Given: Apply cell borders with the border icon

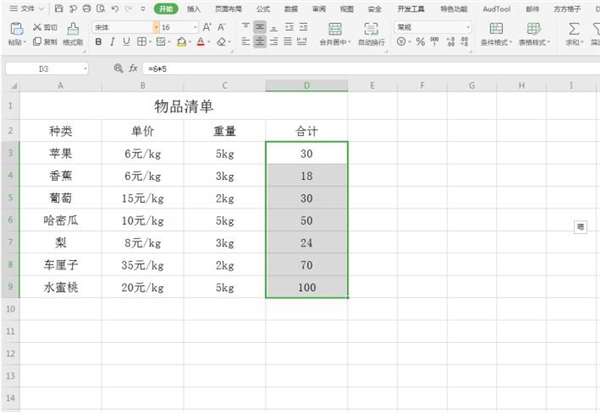Looking at the screenshot, I should 142,42.
